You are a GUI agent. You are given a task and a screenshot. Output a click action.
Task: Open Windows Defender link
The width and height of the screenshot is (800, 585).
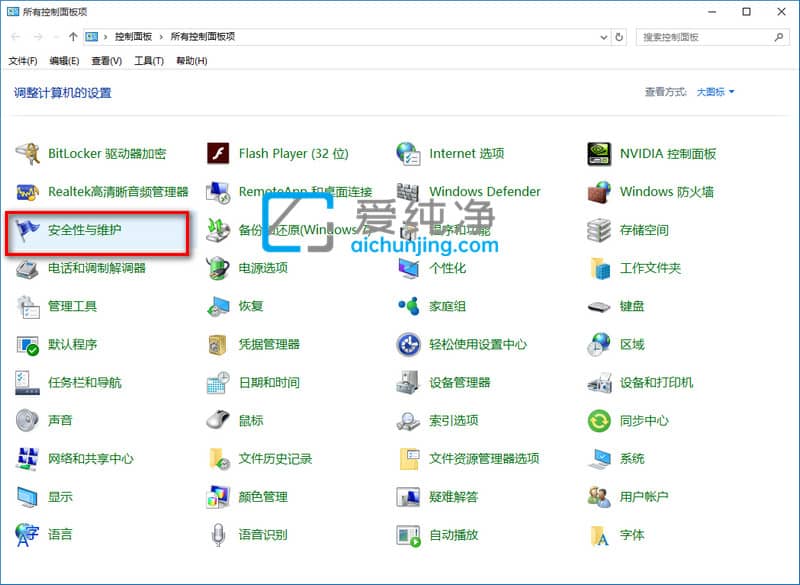[485, 192]
